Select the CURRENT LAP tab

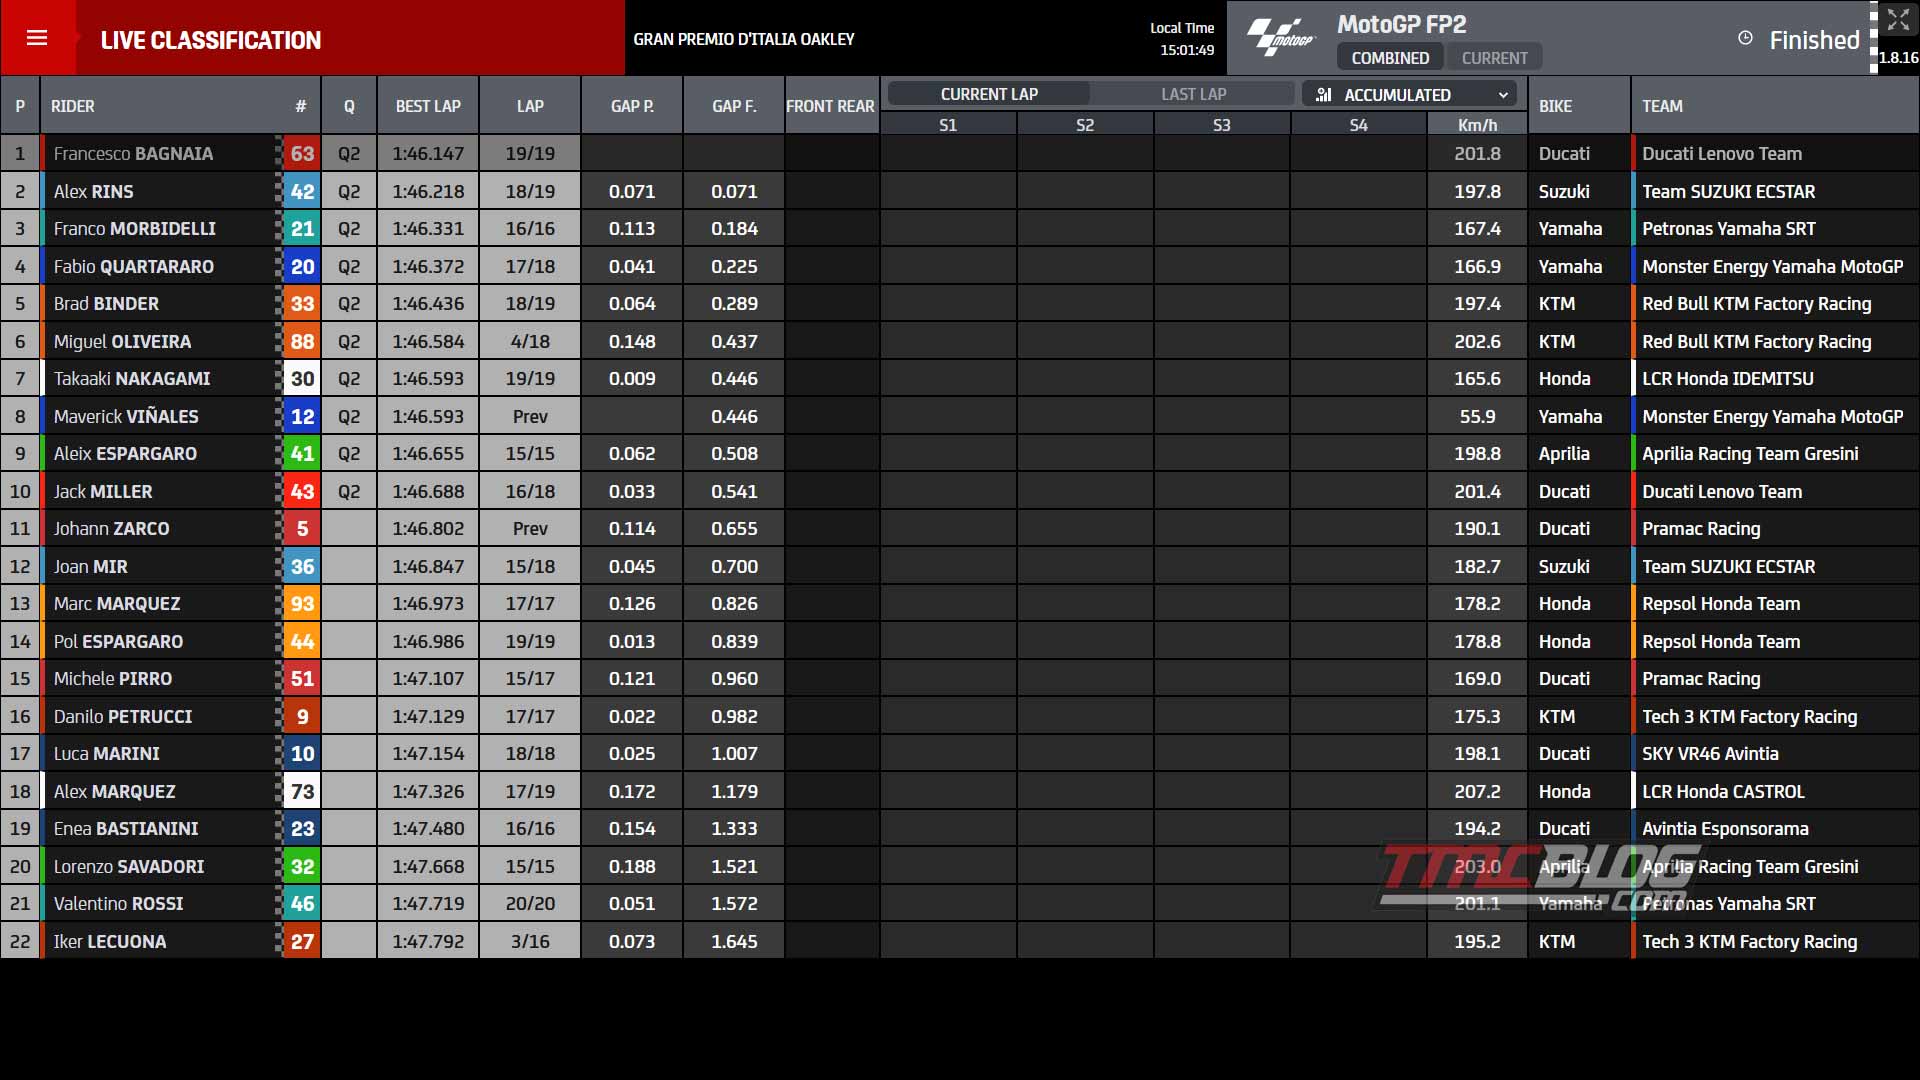pos(989,94)
